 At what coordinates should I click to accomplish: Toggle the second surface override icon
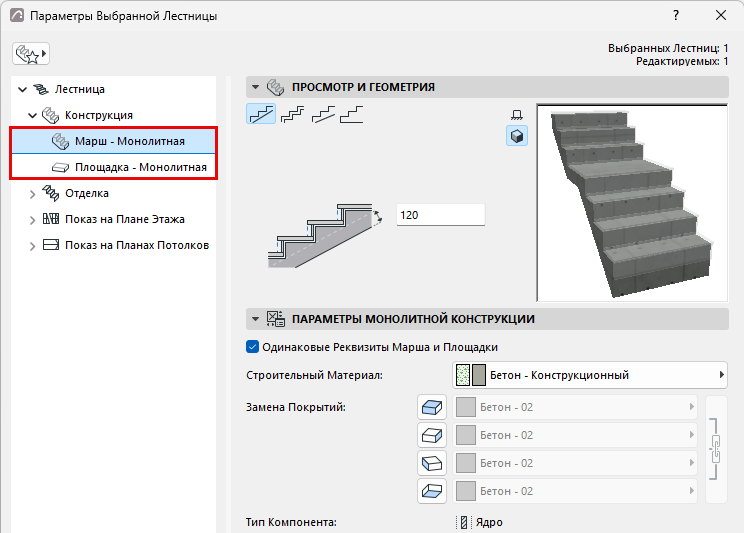(x=432, y=435)
